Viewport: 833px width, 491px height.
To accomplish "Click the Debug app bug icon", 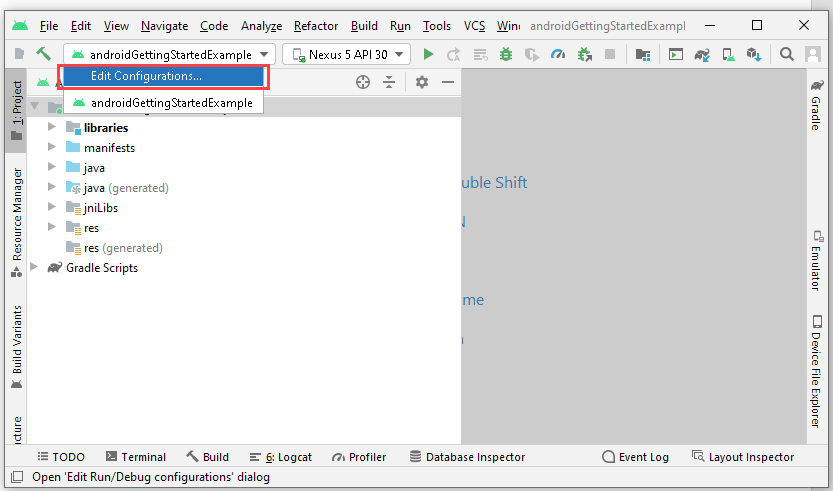I will click(506, 54).
